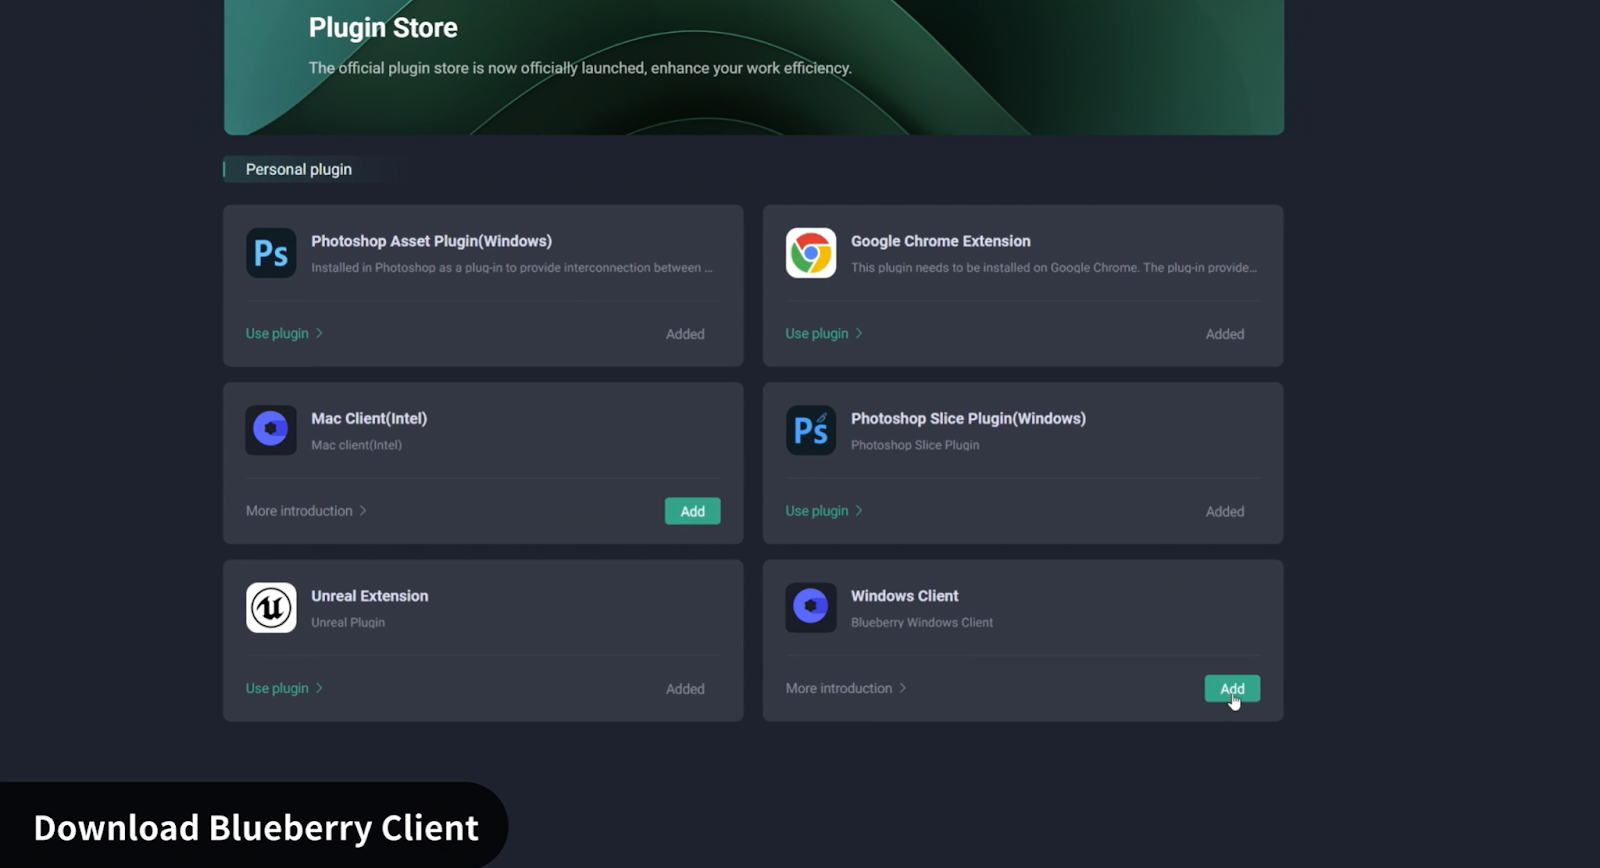Click Added status on Photoshop Slice Plugin
This screenshot has width=1600, height=868.
[1225, 511]
